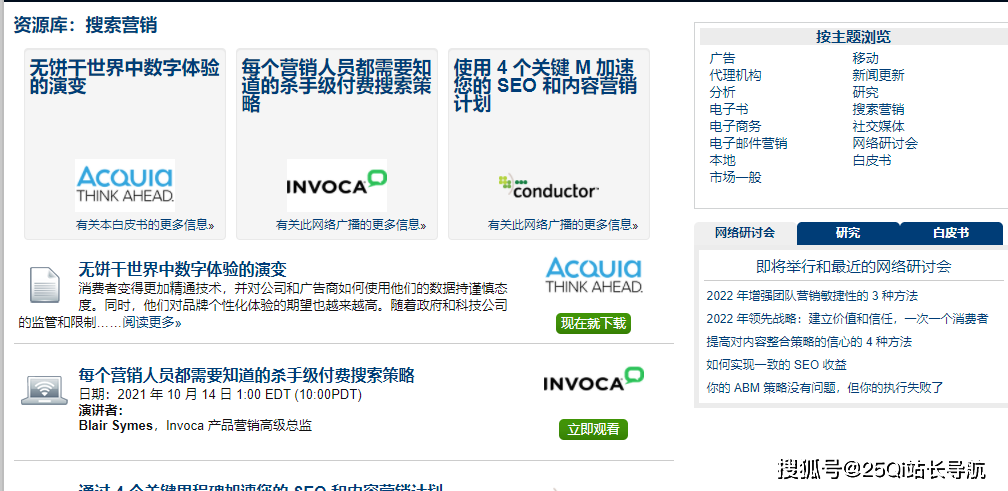Click the Invoca logo above 立即观看
This screenshot has height=491, width=1008.
point(593,379)
